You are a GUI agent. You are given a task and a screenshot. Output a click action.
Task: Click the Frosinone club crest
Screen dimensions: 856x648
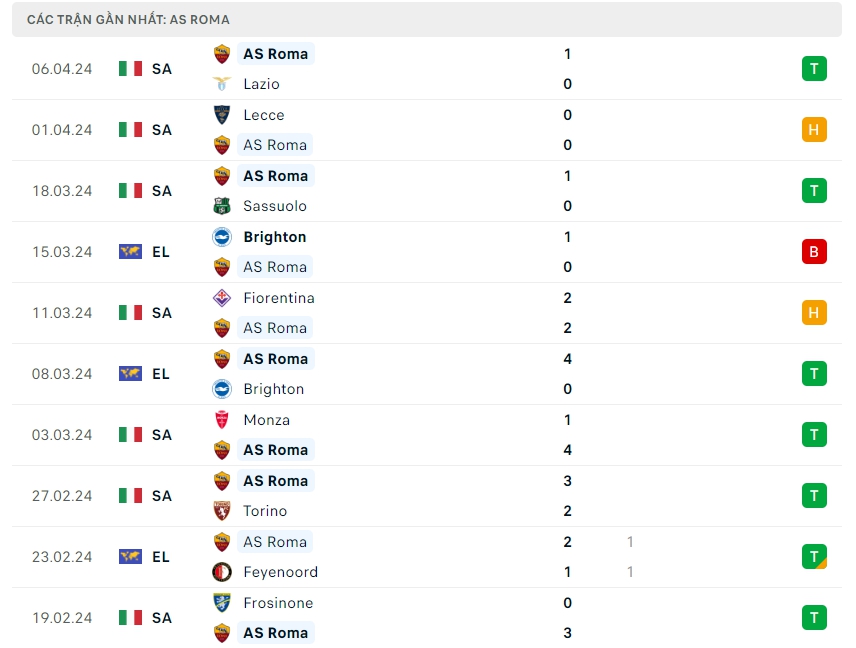[x=222, y=603]
